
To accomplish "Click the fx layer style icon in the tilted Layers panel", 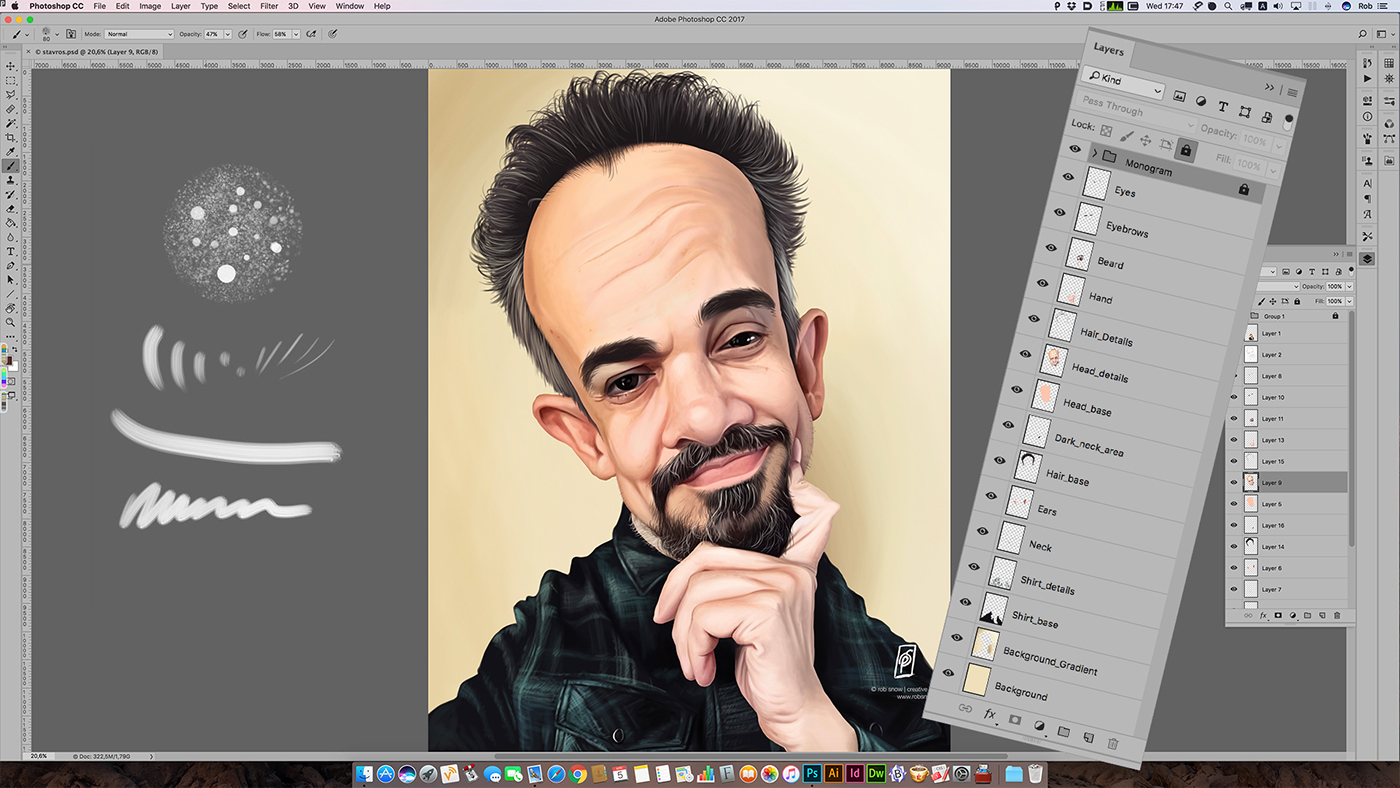I will 990,713.
